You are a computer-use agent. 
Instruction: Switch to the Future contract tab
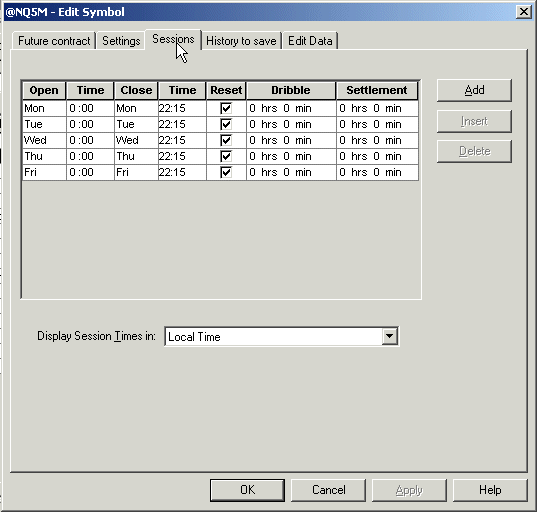coord(54,41)
